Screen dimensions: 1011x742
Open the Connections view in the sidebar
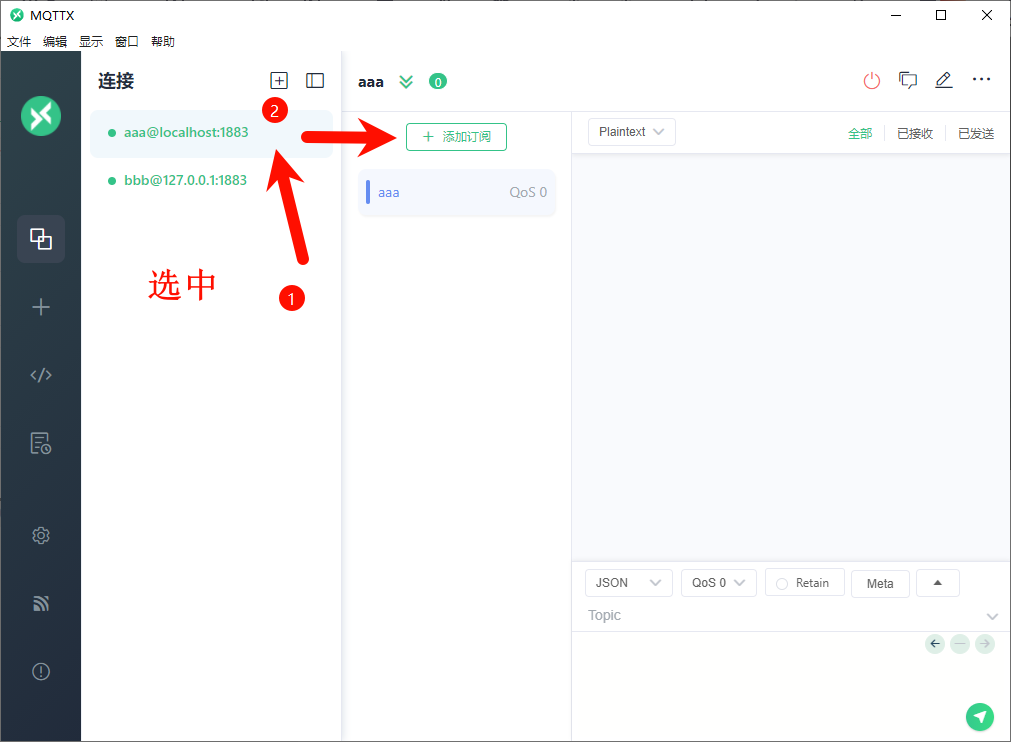point(41,239)
